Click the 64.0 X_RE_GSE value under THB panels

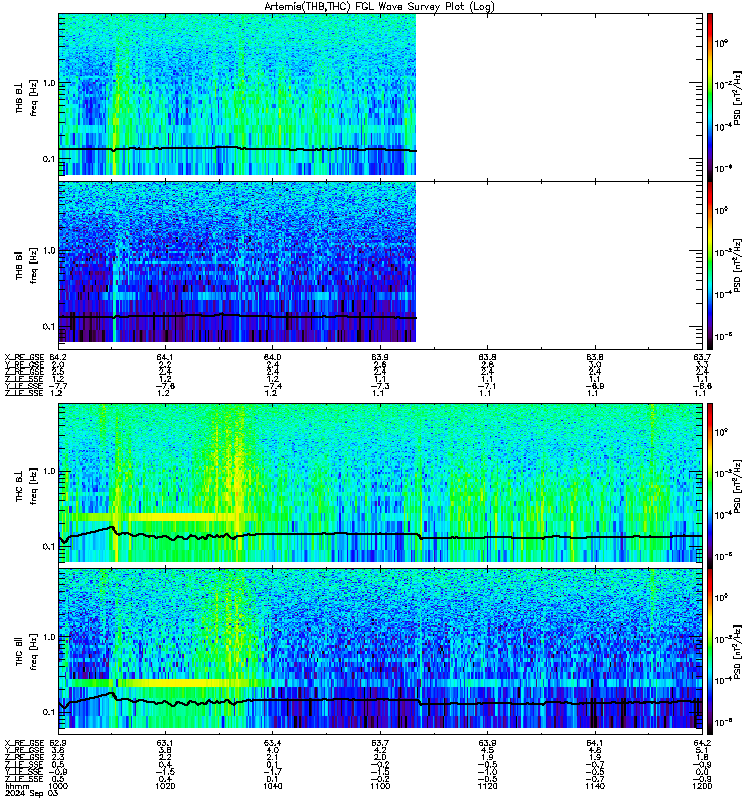[272, 357]
